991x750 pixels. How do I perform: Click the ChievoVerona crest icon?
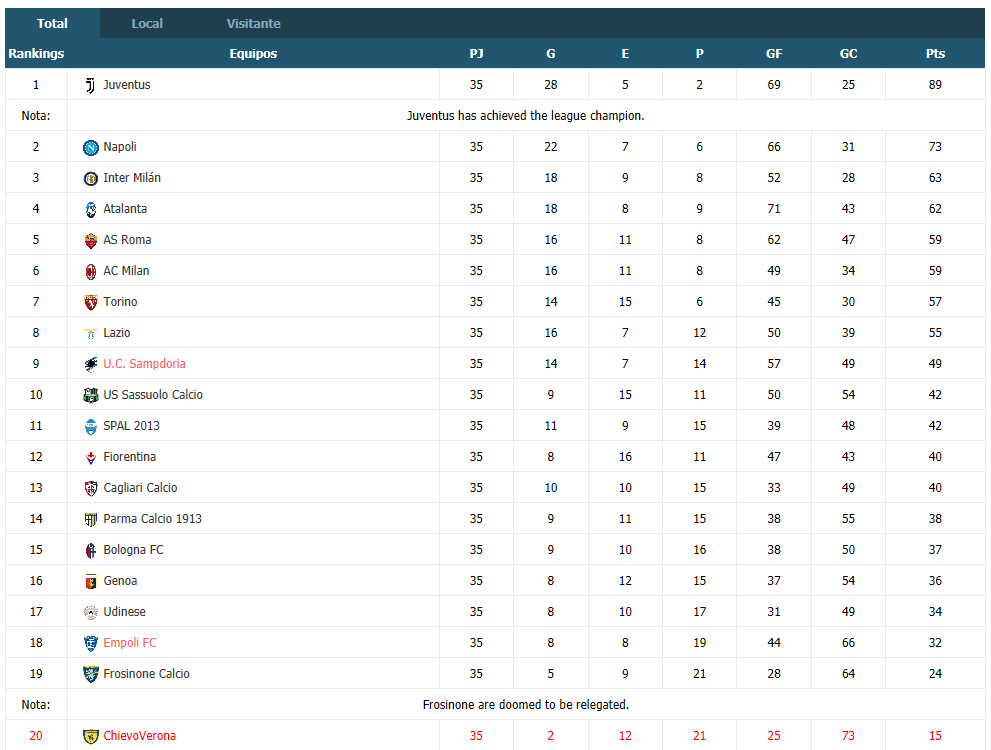pos(91,736)
